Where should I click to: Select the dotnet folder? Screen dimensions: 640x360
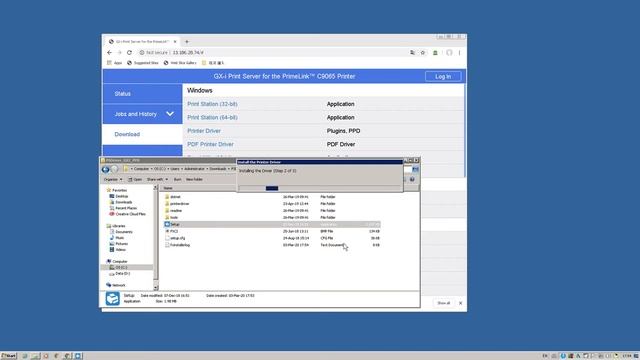[175, 197]
